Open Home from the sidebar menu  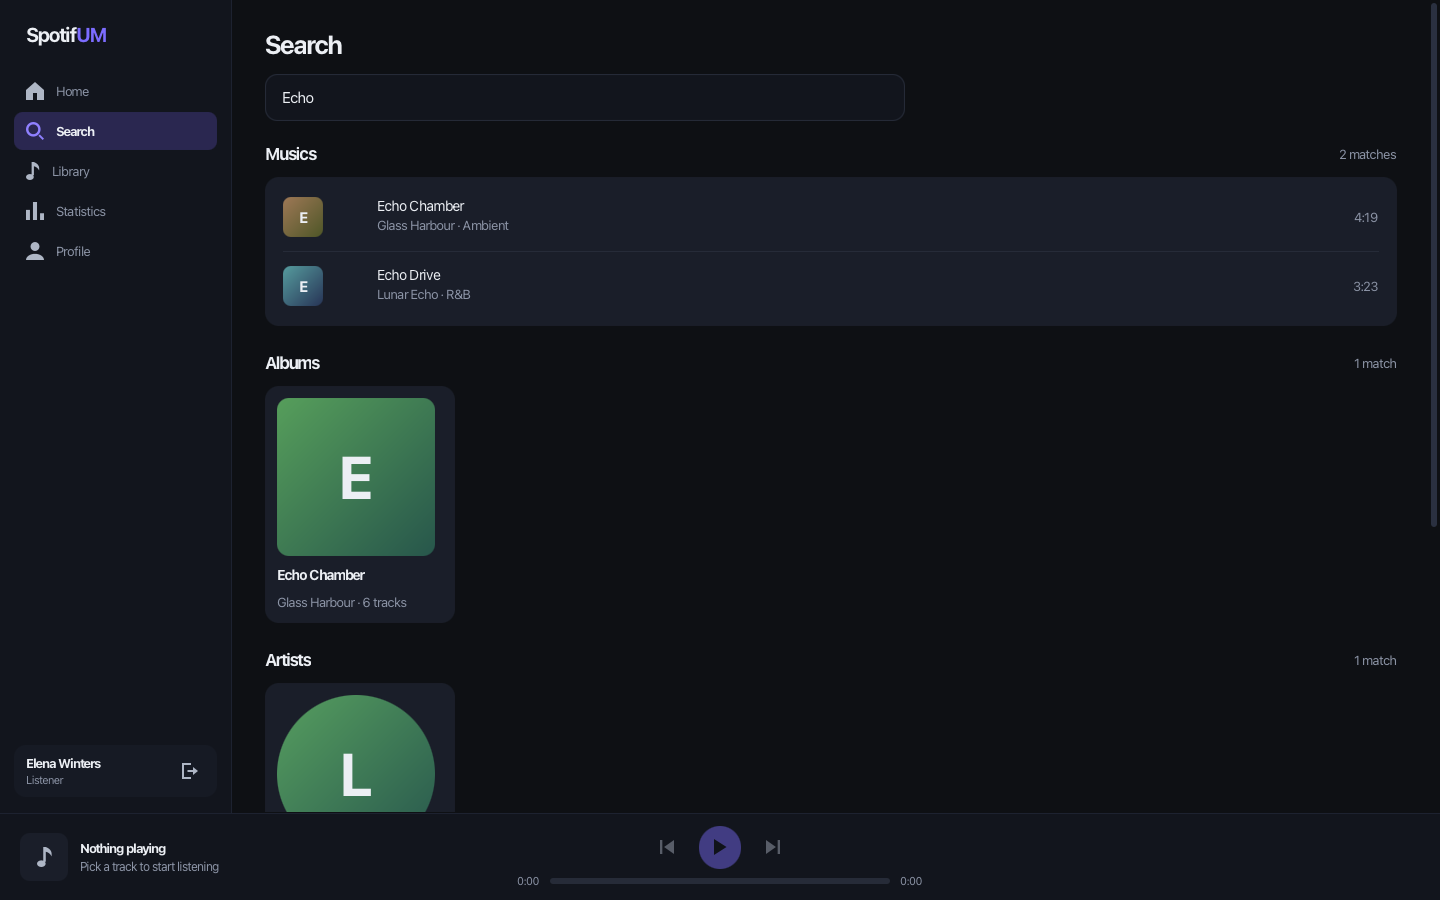tap(115, 91)
